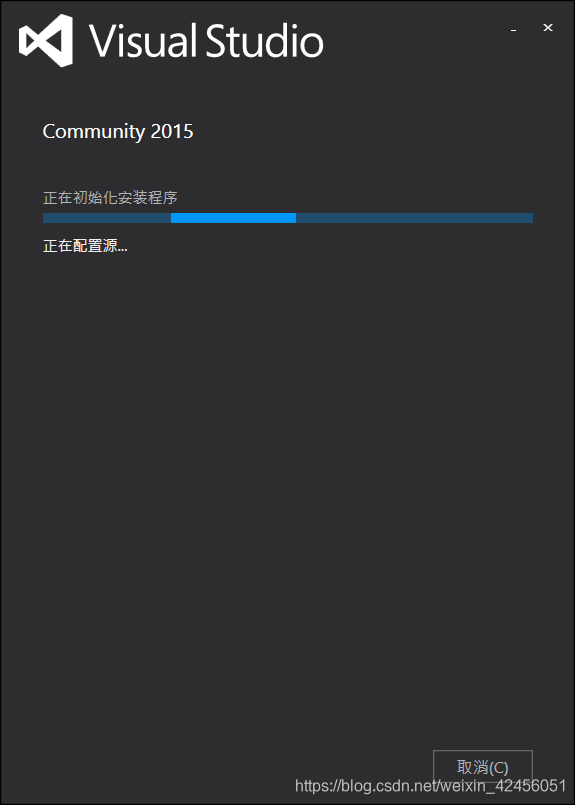This screenshot has width=575, height=805.
Task: Select the 正在初始化安装程序 status label
Action: 110,198
